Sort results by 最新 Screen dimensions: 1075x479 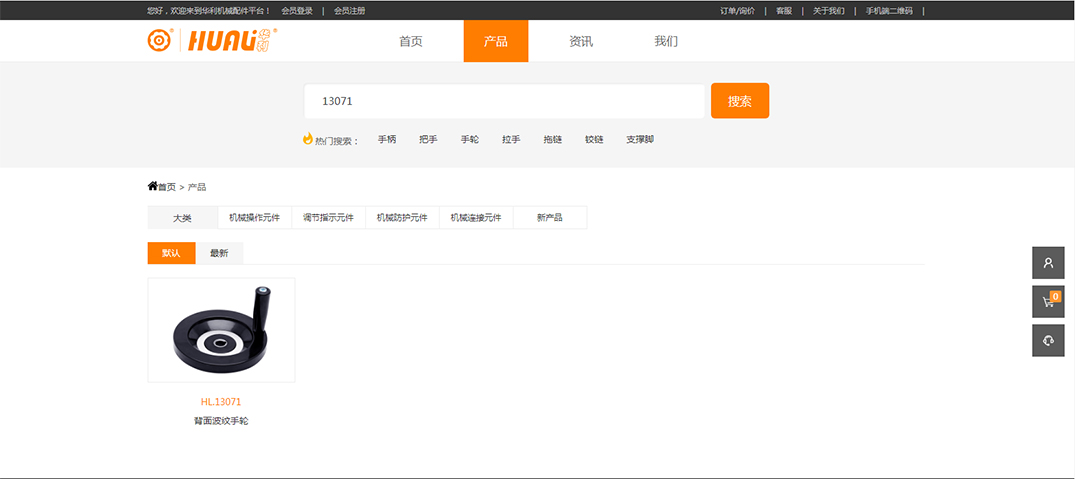tap(219, 253)
